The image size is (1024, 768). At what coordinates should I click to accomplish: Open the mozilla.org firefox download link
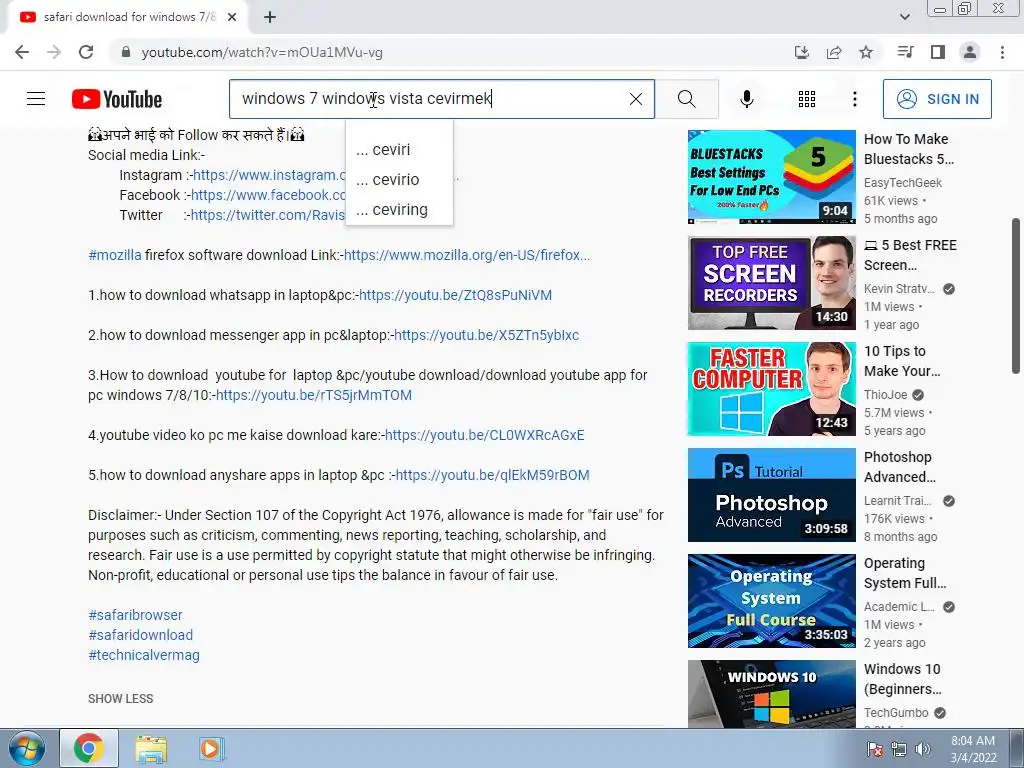coord(467,255)
